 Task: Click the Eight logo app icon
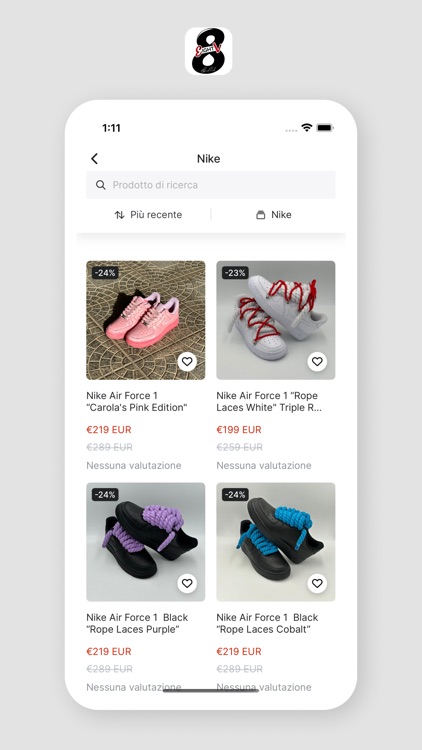(x=209, y=51)
